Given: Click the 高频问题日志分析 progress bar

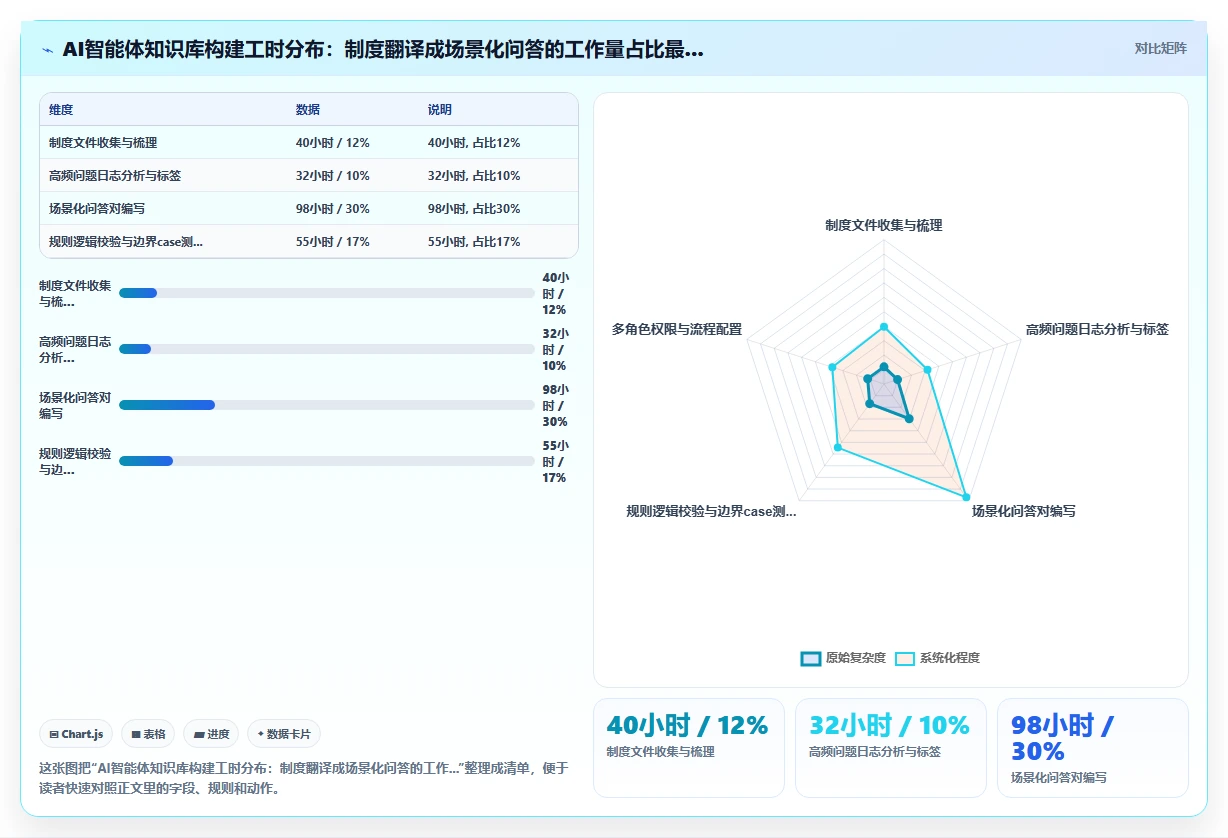Looking at the screenshot, I should [326, 349].
